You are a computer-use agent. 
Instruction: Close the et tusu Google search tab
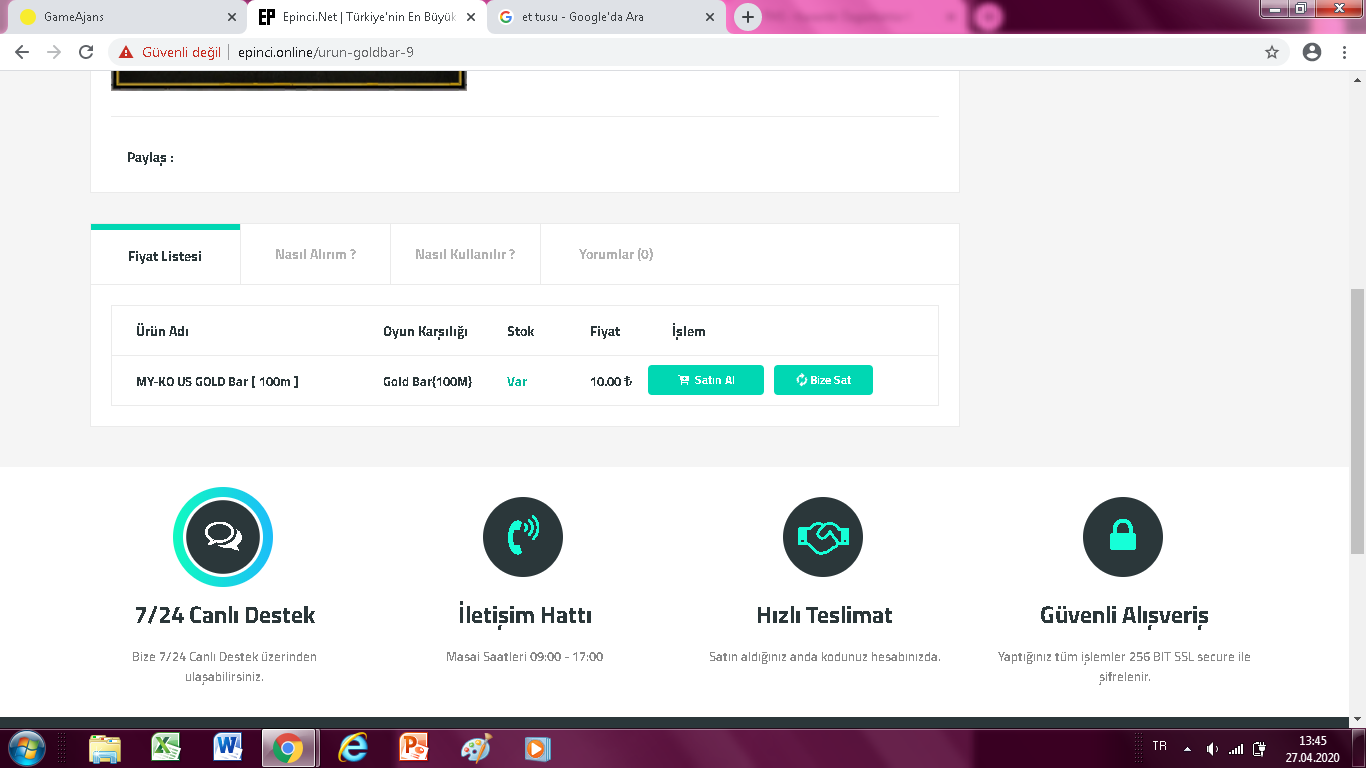[710, 17]
